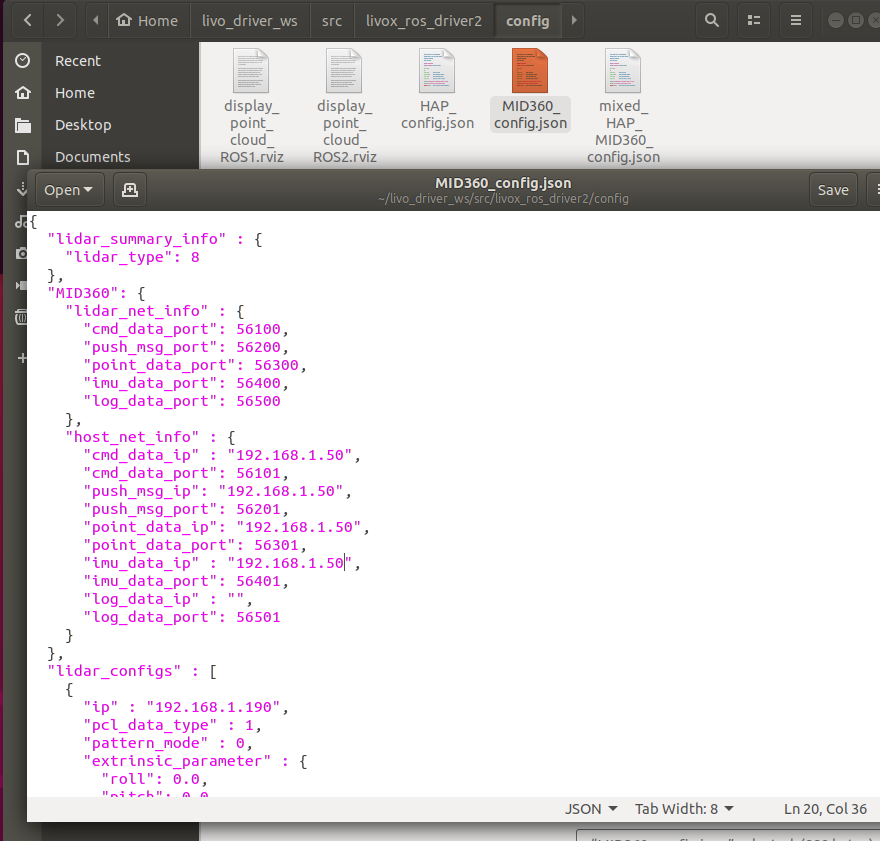880x841 pixels.
Task: Click the "extrinsic_parameter" key
Action: click(177, 761)
